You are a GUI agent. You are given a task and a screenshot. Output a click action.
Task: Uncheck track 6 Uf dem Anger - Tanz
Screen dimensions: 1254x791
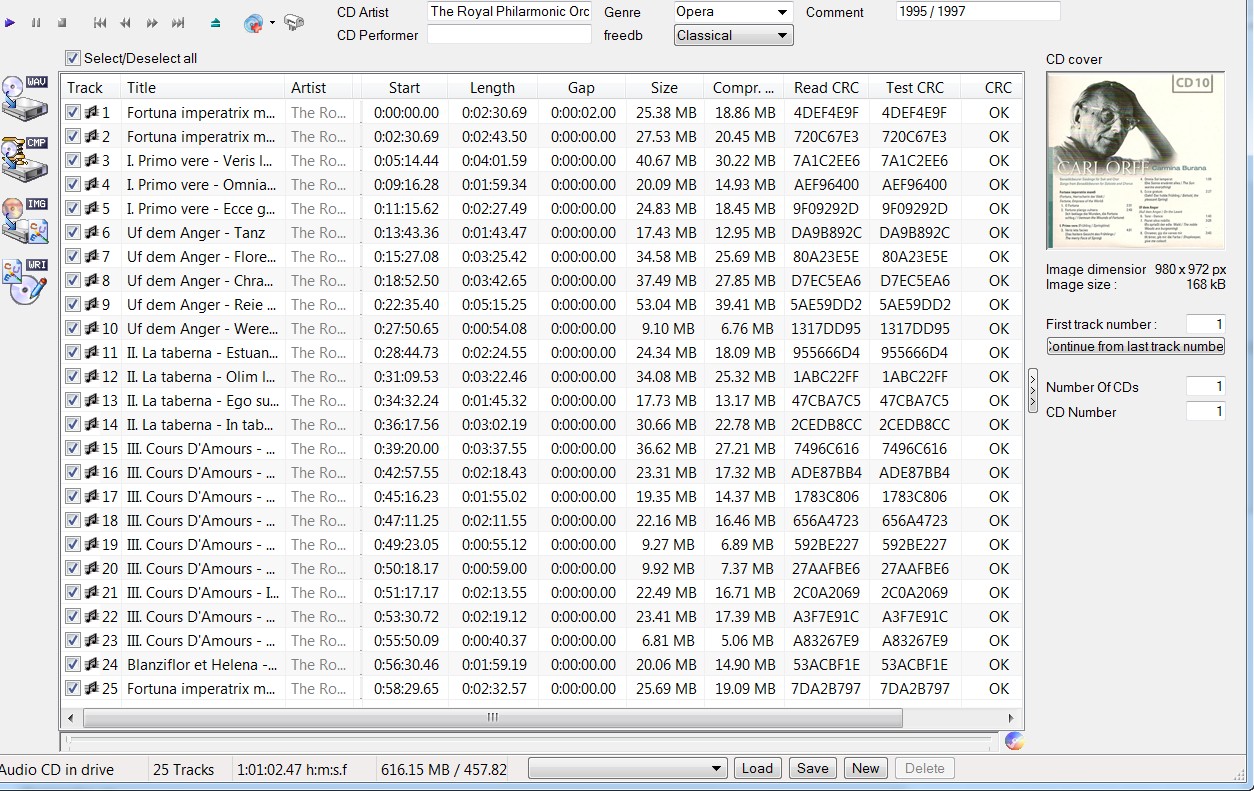pos(73,233)
